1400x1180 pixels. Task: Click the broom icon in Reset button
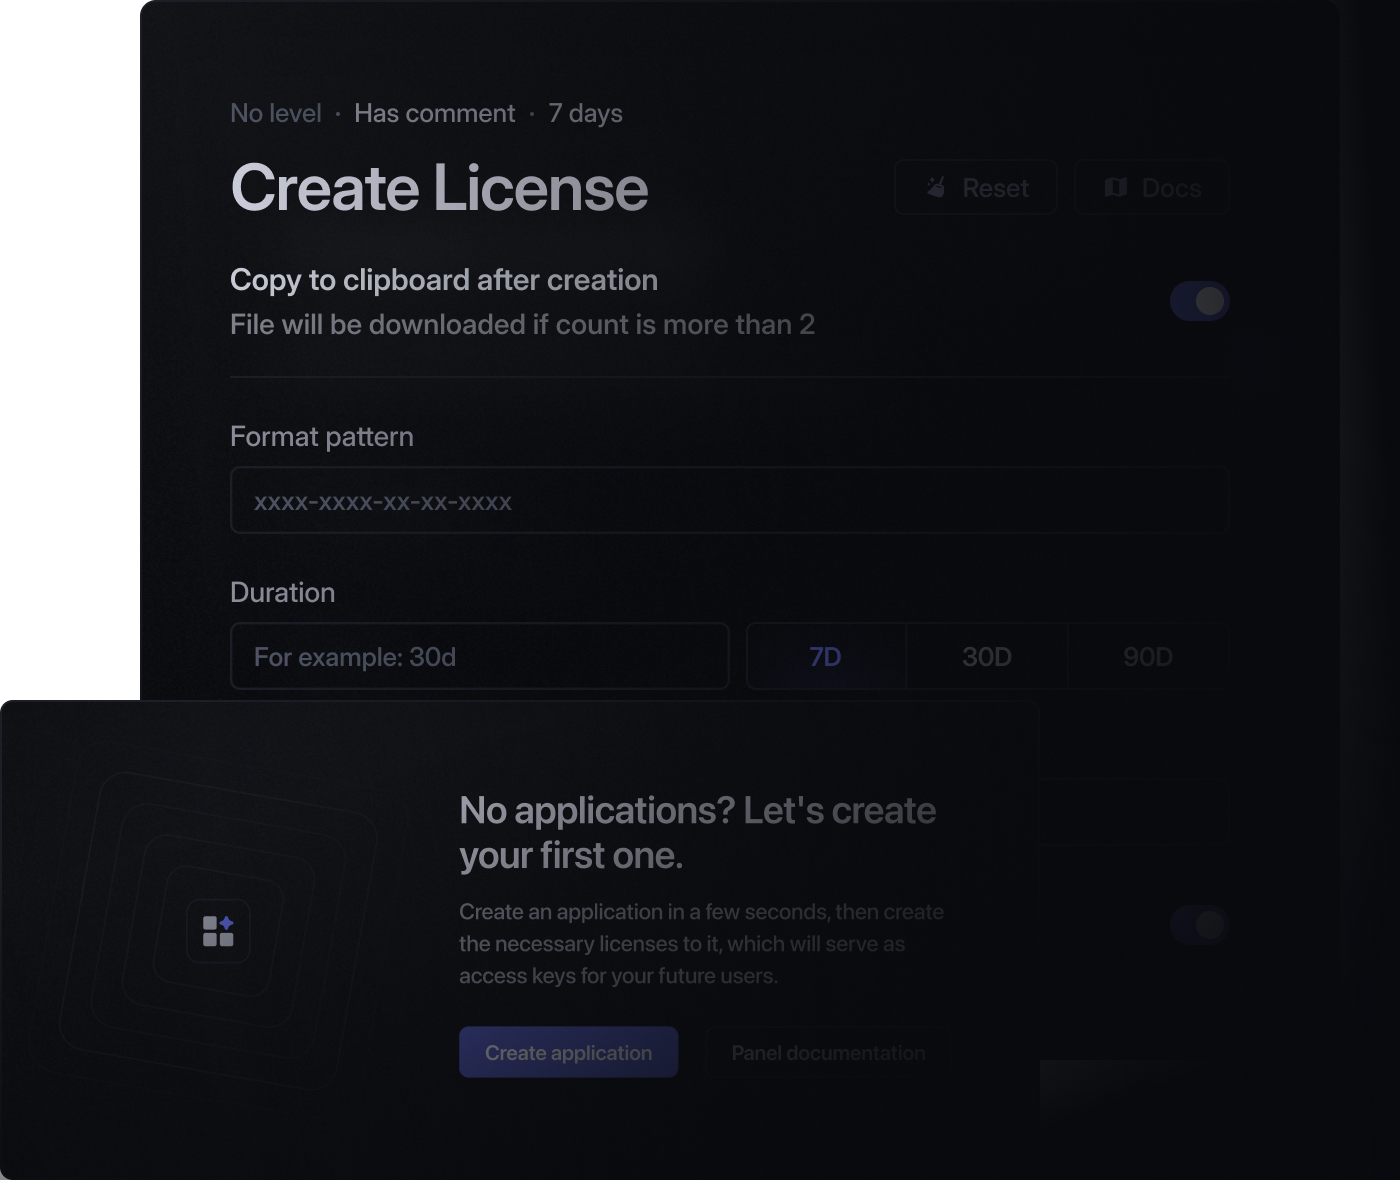point(935,188)
